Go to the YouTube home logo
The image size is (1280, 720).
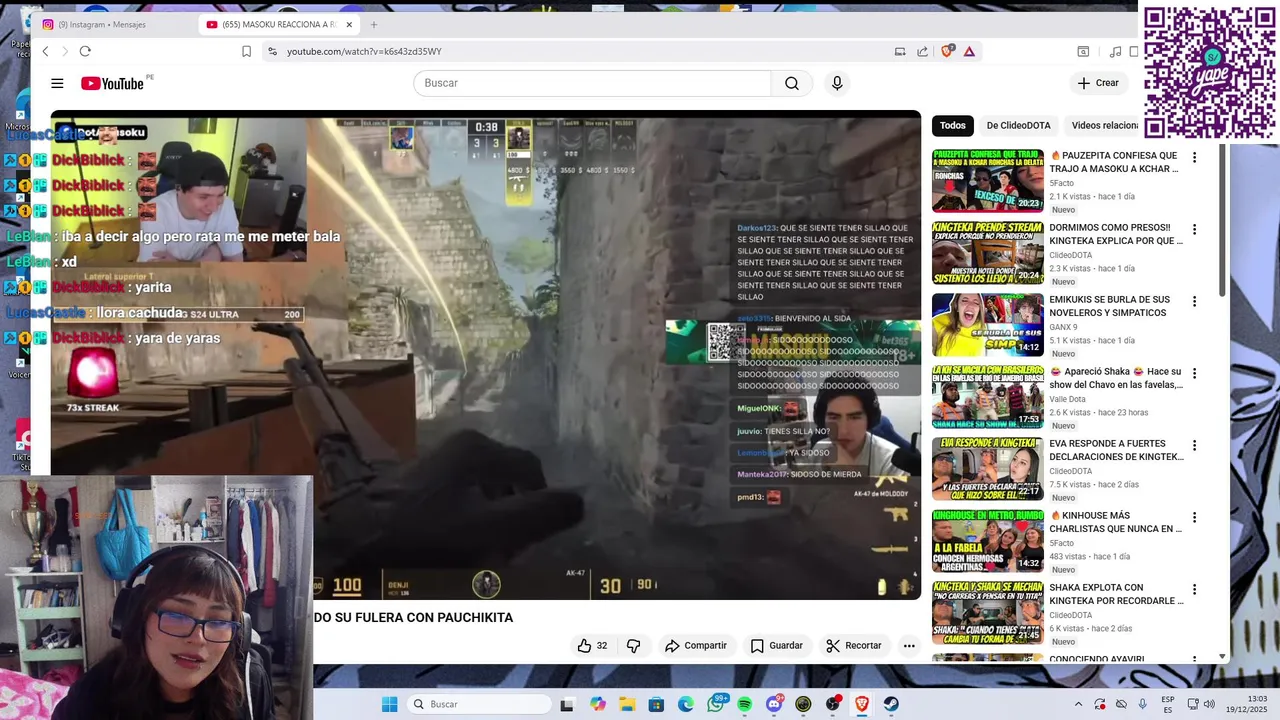click(x=113, y=83)
